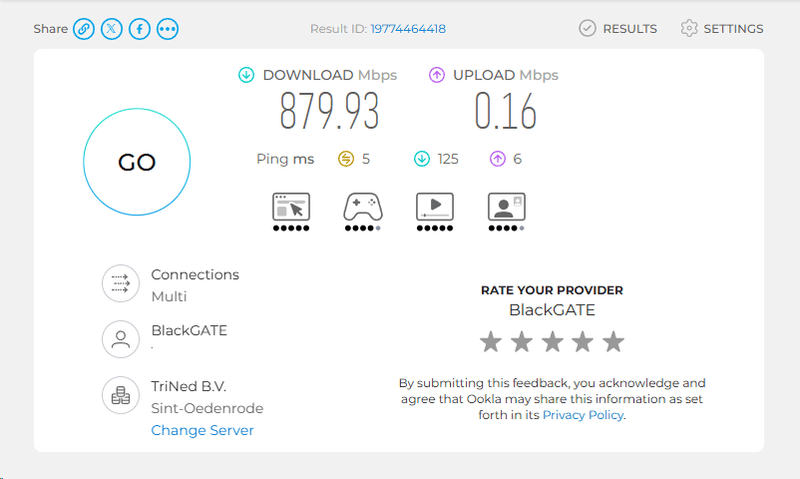Click the Sint-Oedenrode location text
The width and height of the screenshot is (800, 479).
pyautogui.click(x=207, y=408)
